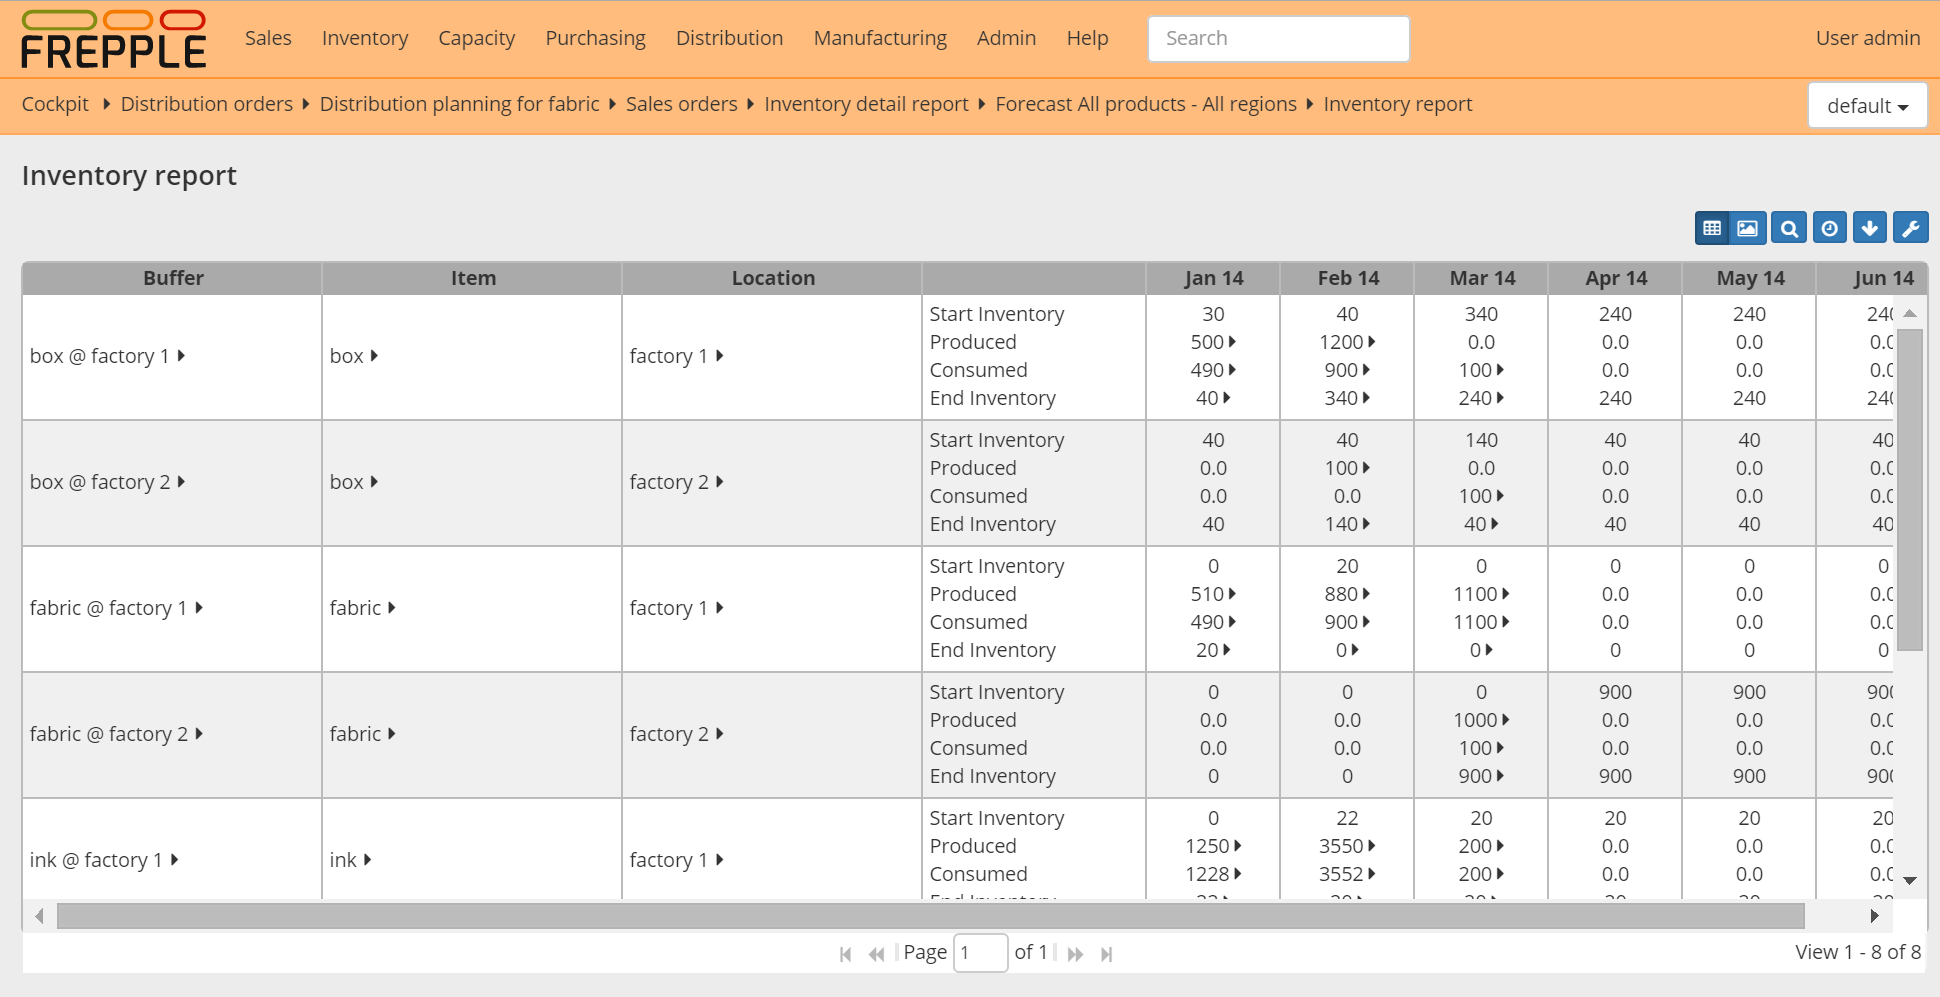Open drill-down triangle next to box @ factory 1
The width and height of the screenshot is (1940, 997).
[181, 356]
